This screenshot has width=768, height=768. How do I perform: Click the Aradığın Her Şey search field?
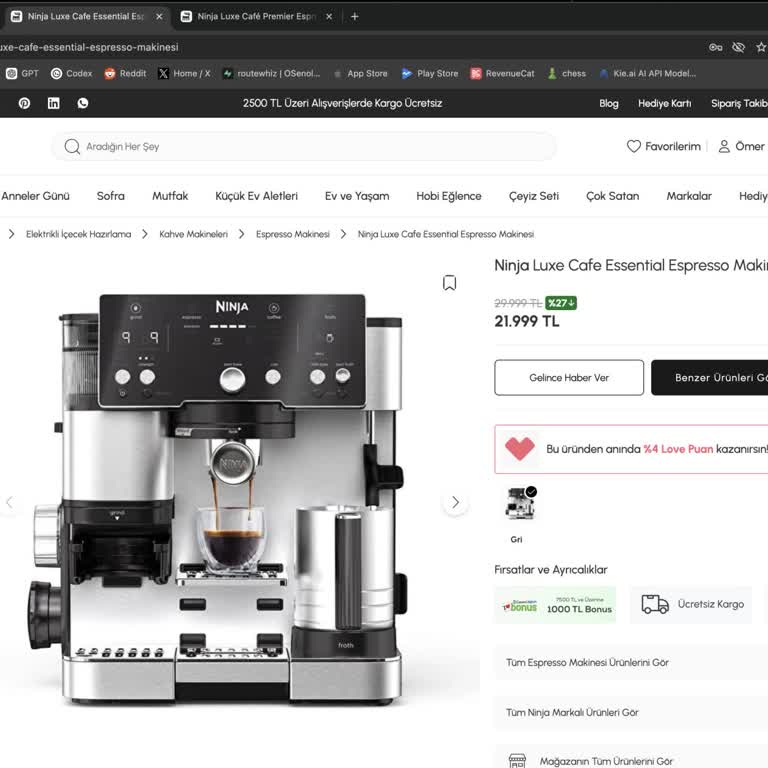304,146
